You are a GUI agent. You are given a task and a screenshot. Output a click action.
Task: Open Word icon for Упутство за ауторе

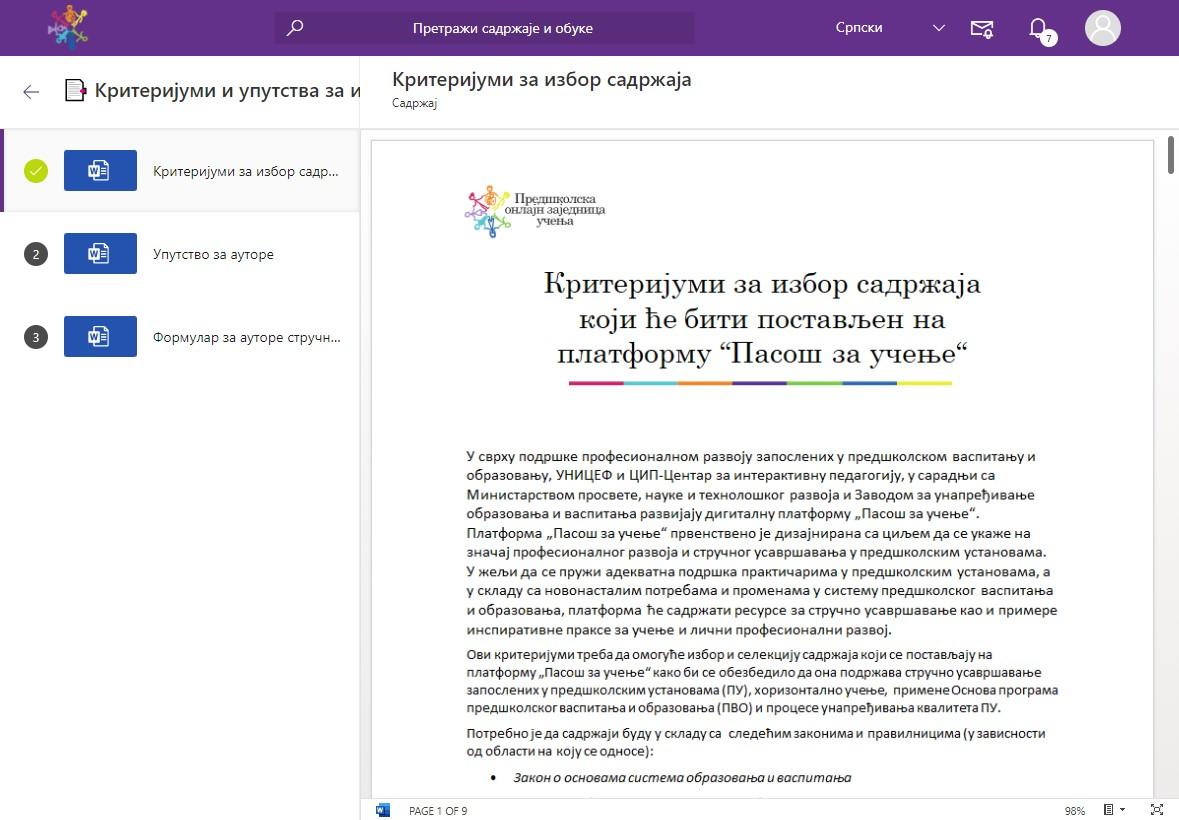tap(100, 253)
